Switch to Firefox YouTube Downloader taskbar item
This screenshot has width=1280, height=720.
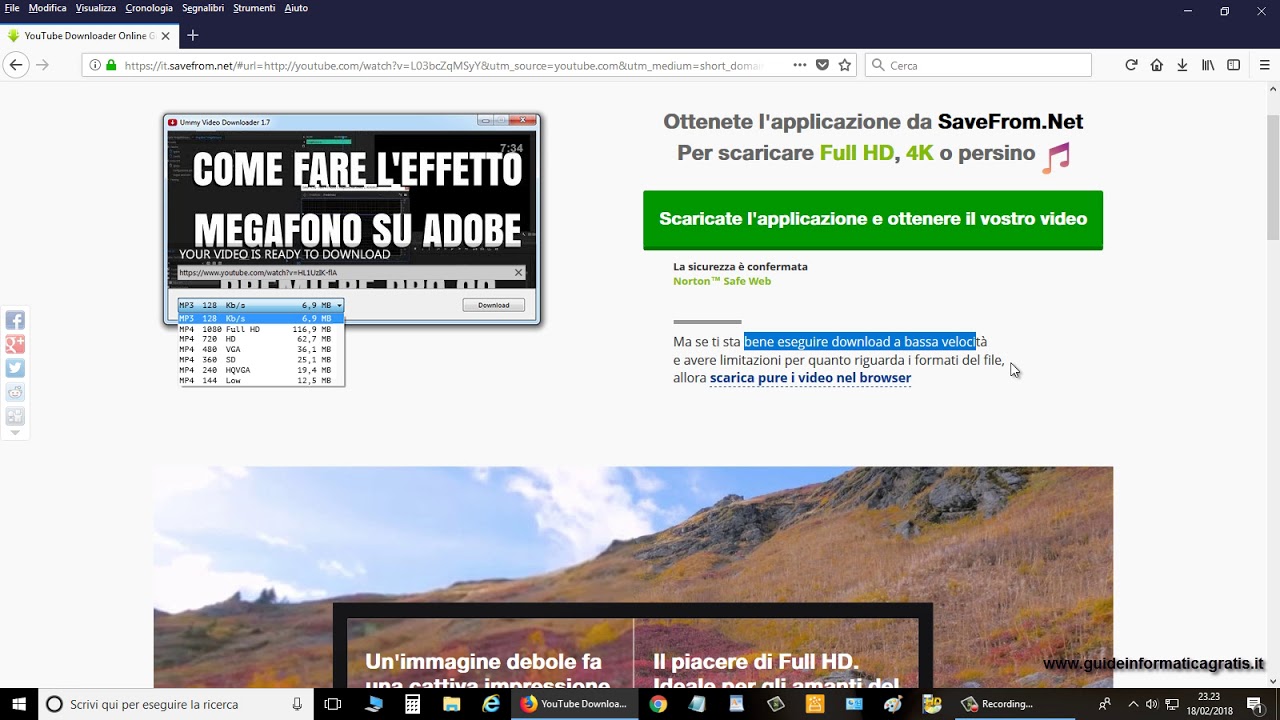pos(574,704)
